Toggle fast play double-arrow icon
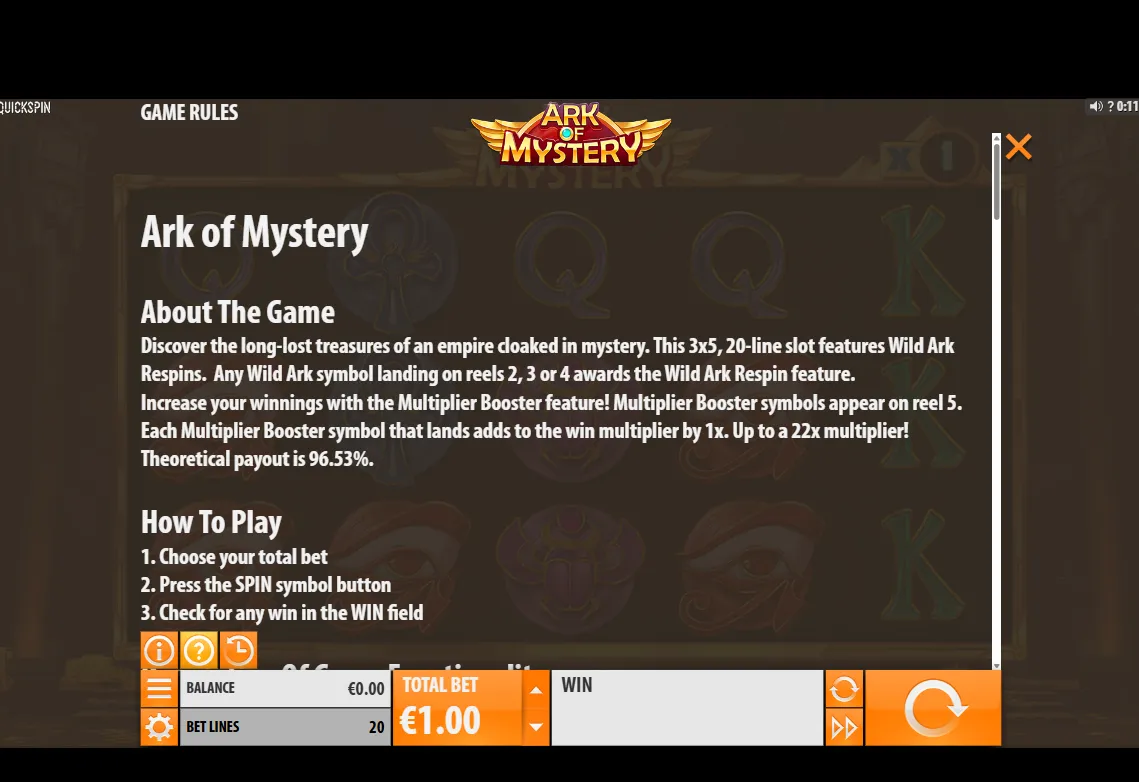Image resolution: width=1139 pixels, height=782 pixels. coord(843,727)
